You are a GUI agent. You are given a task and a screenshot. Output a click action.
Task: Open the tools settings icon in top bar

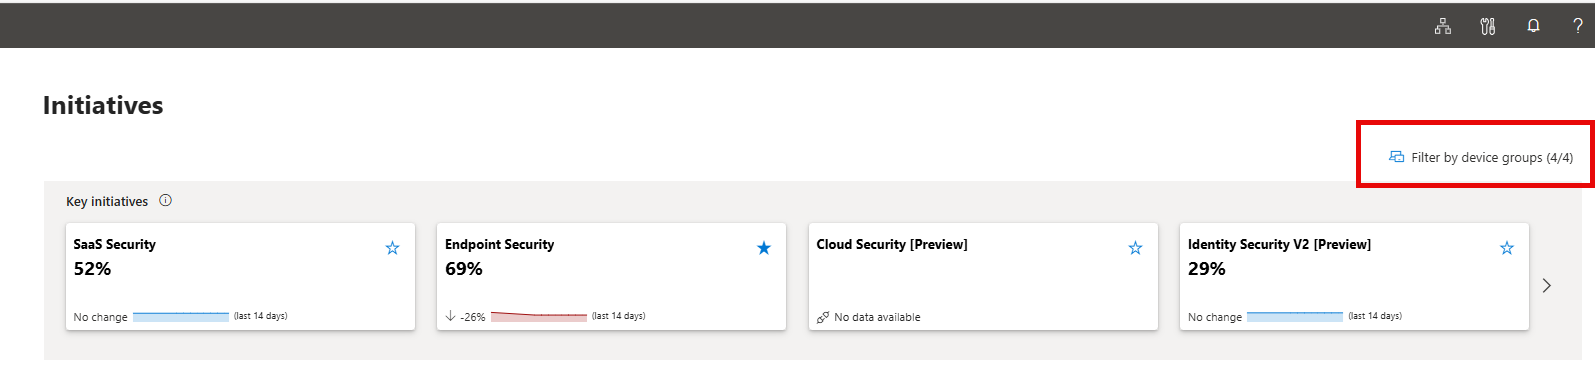pos(1487,26)
